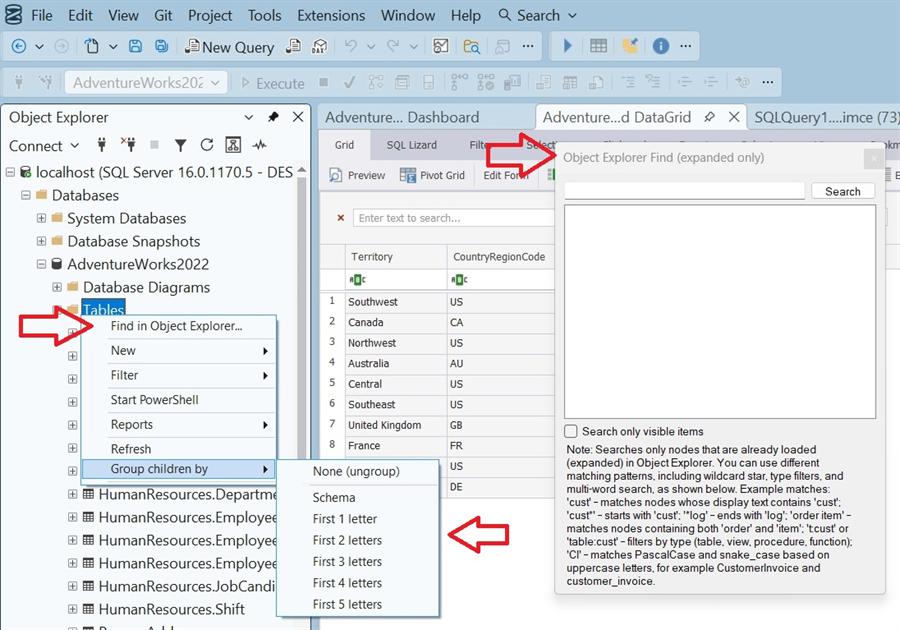Click the grid table icon next to play arrow
Screen dimensions: 900x630
pos(598,46)
